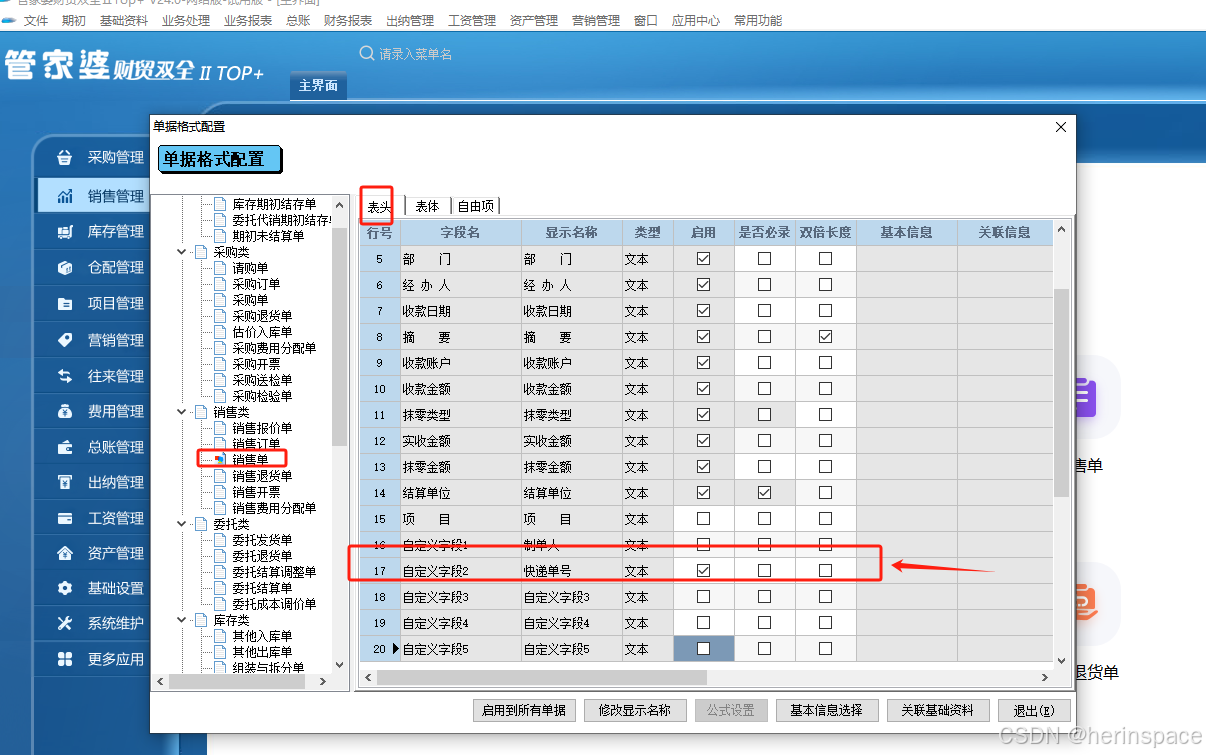
Task: Select 销售退货单 tree item
Action: [x=262, y=476]
